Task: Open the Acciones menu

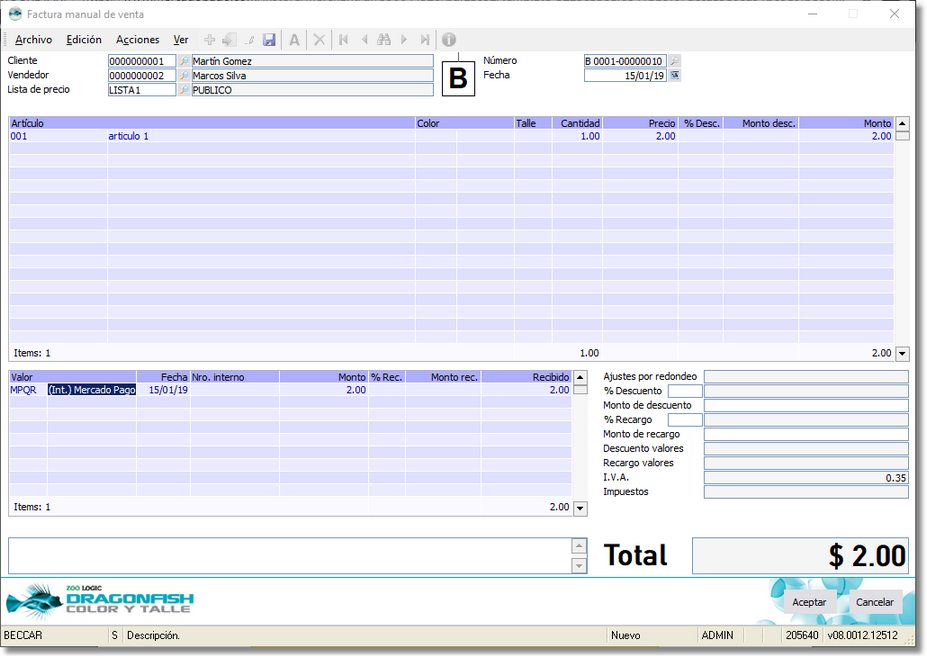Action: pyautogui.click(x=138, y=40)
